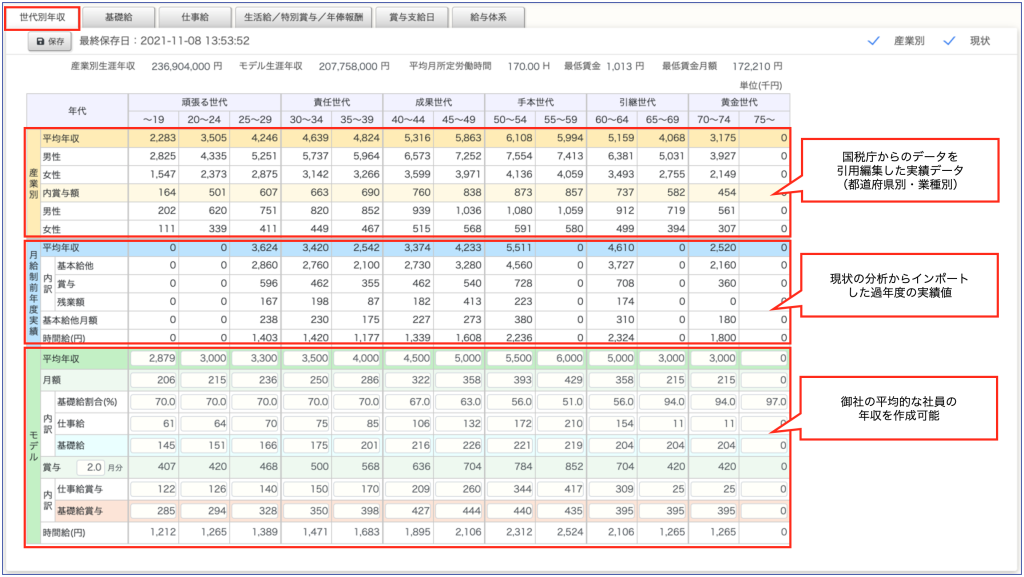Image resolution: width=1024 pixels, height=577 pixels.
Task: Click the floppy disk save icon
Action: tap(40, 42)
